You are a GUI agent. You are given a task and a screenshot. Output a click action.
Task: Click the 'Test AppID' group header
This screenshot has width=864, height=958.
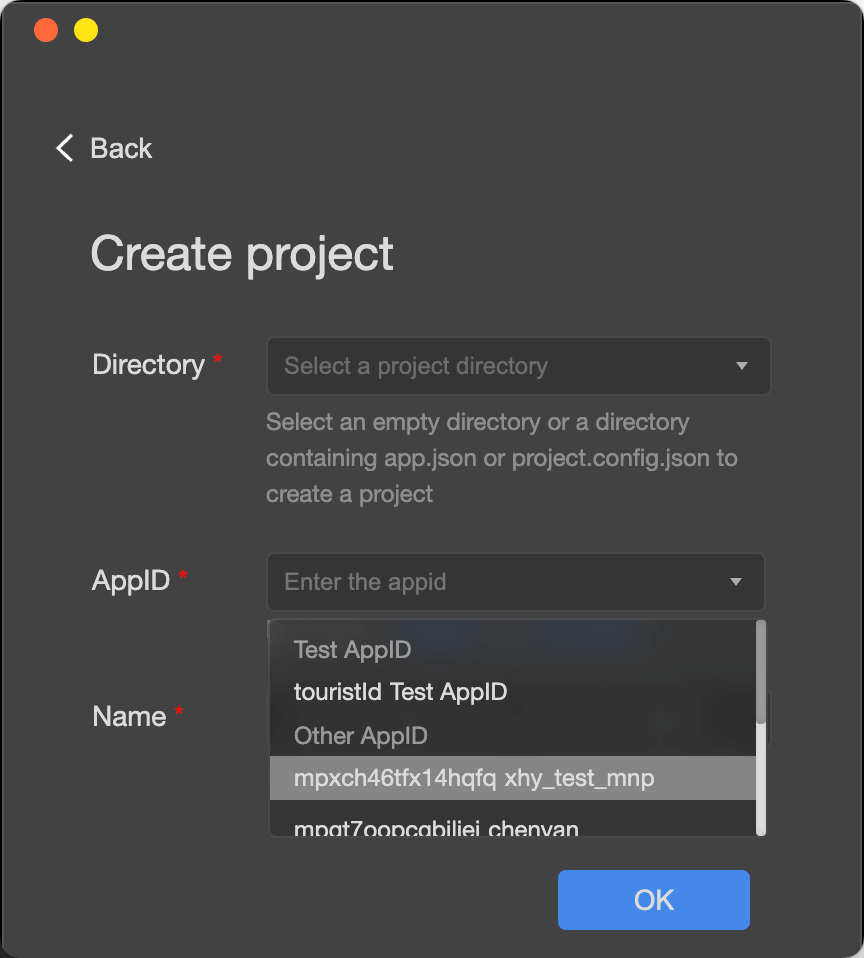tap(352, 650)
